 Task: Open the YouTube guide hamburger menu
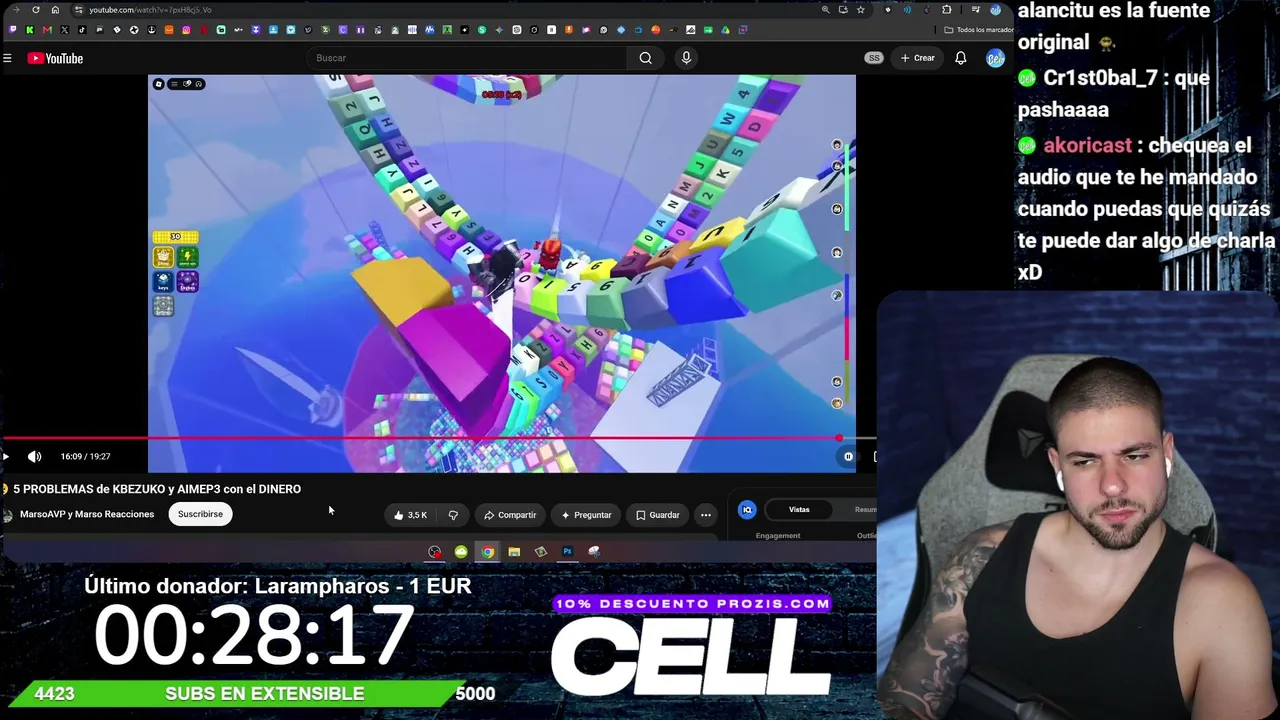pyautogui.click(x=7, y=58)
